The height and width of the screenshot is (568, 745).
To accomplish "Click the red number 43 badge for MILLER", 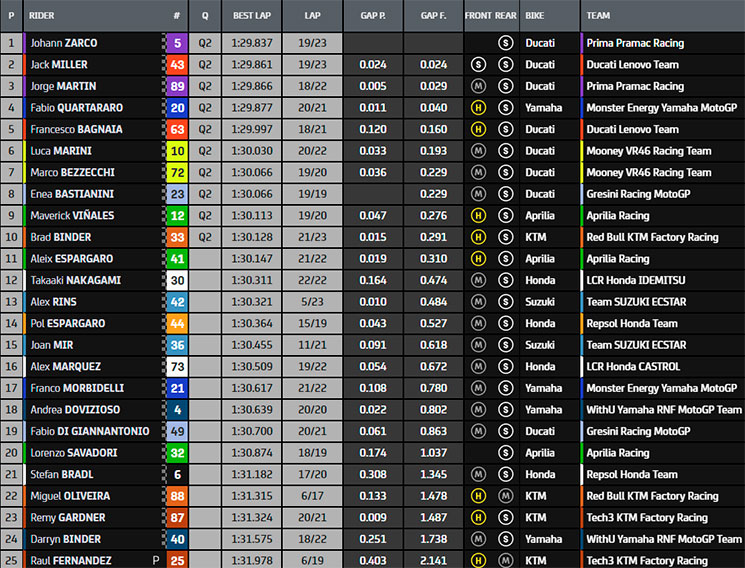I will 177,65.
